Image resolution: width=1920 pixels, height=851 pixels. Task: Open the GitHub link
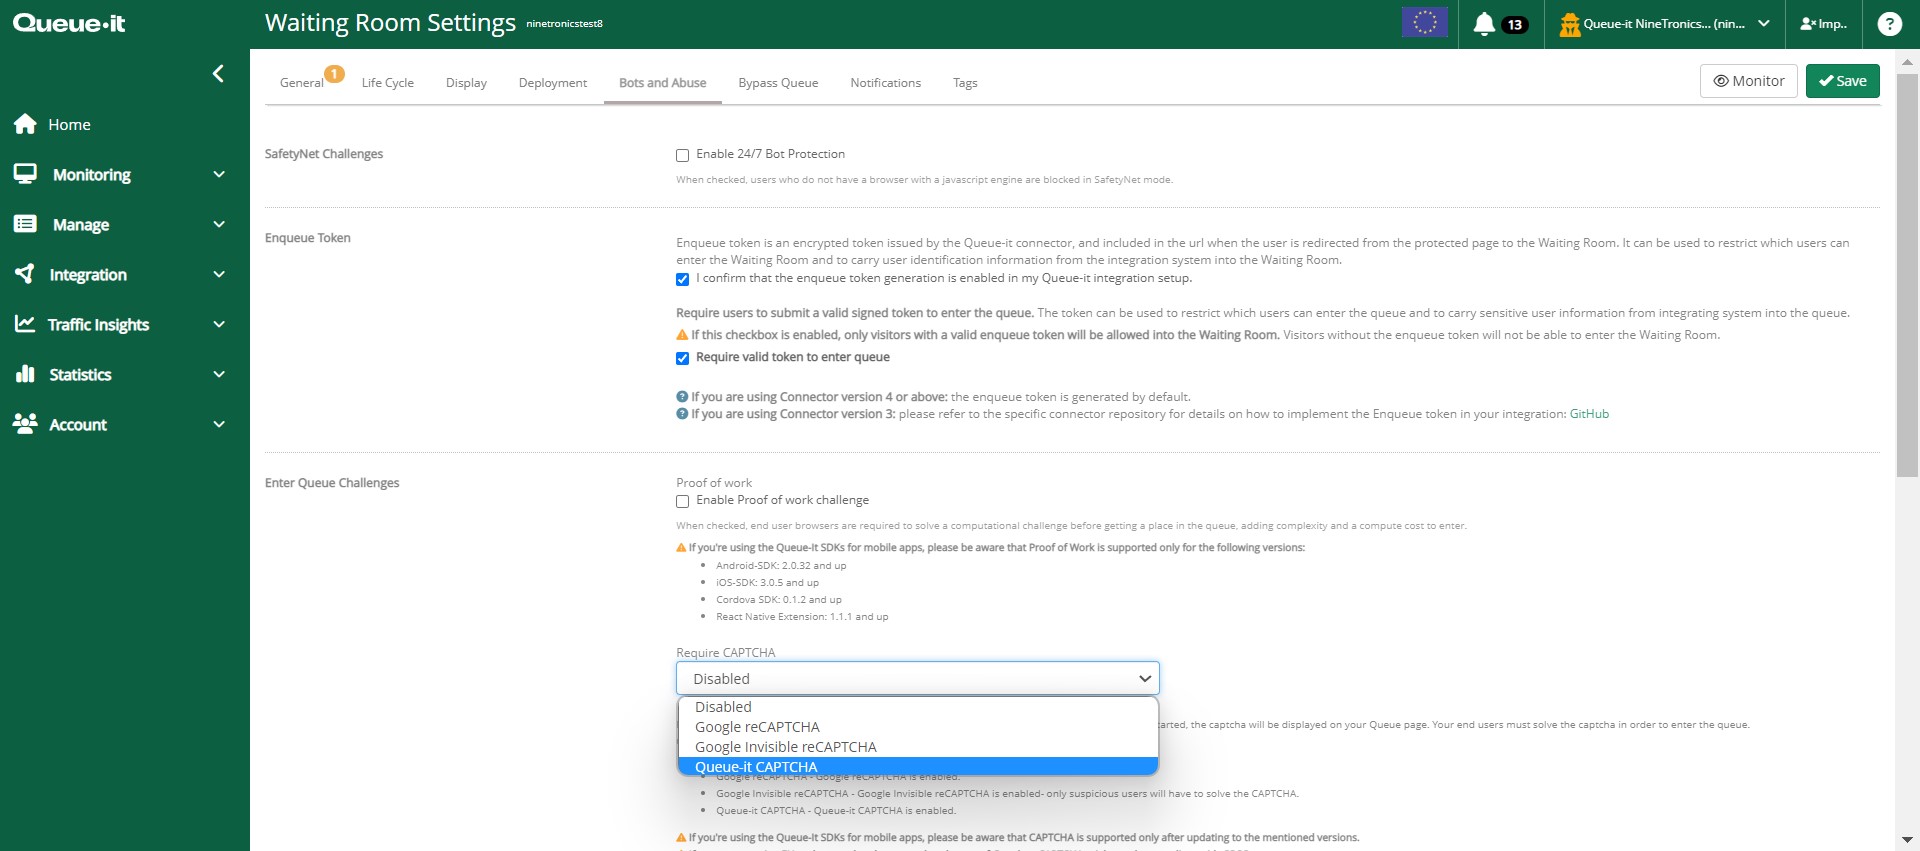click(x=1589, y=414)
